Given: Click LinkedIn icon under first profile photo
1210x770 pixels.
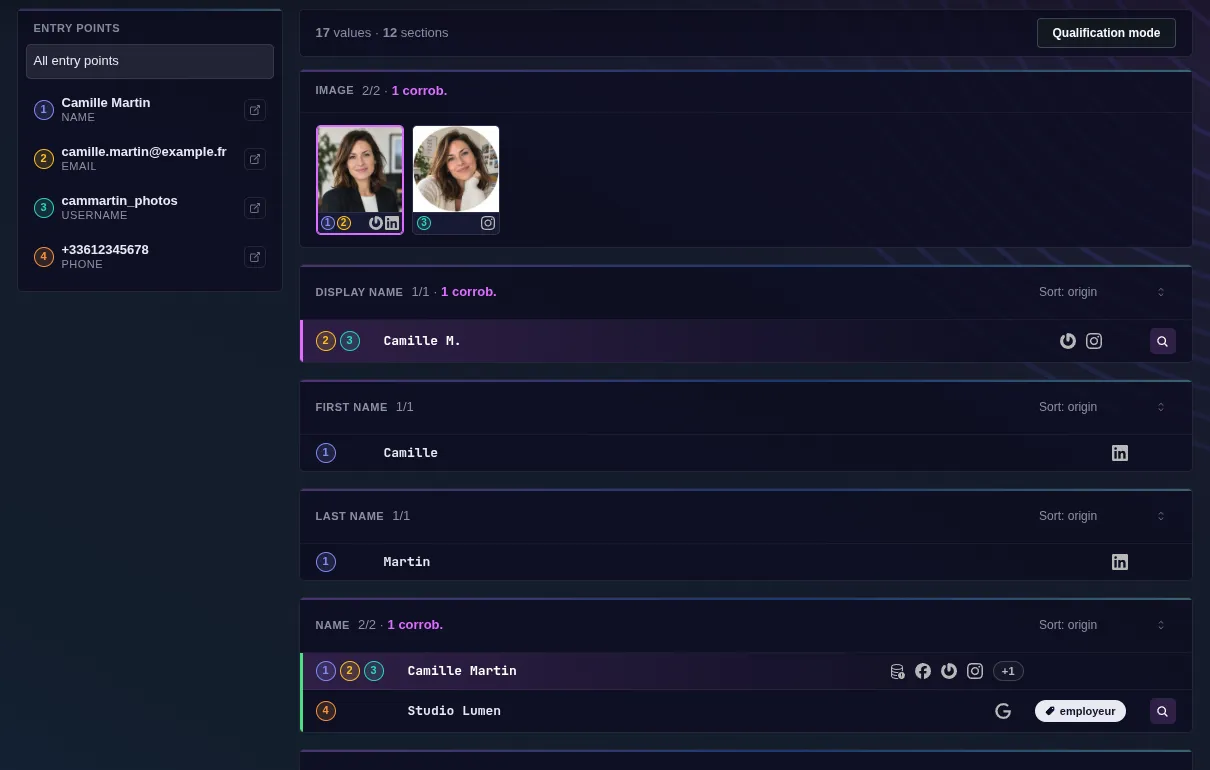Looking at the screenshot, I should pos(392,223).
